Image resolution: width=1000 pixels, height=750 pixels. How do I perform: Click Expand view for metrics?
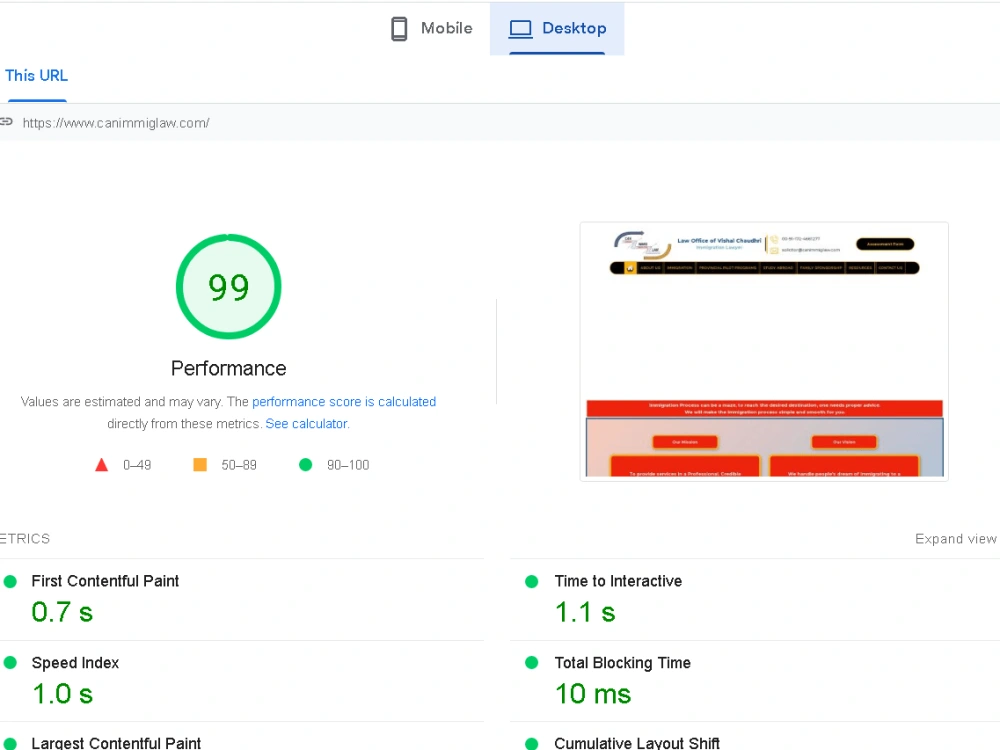[x=955, y=539]
